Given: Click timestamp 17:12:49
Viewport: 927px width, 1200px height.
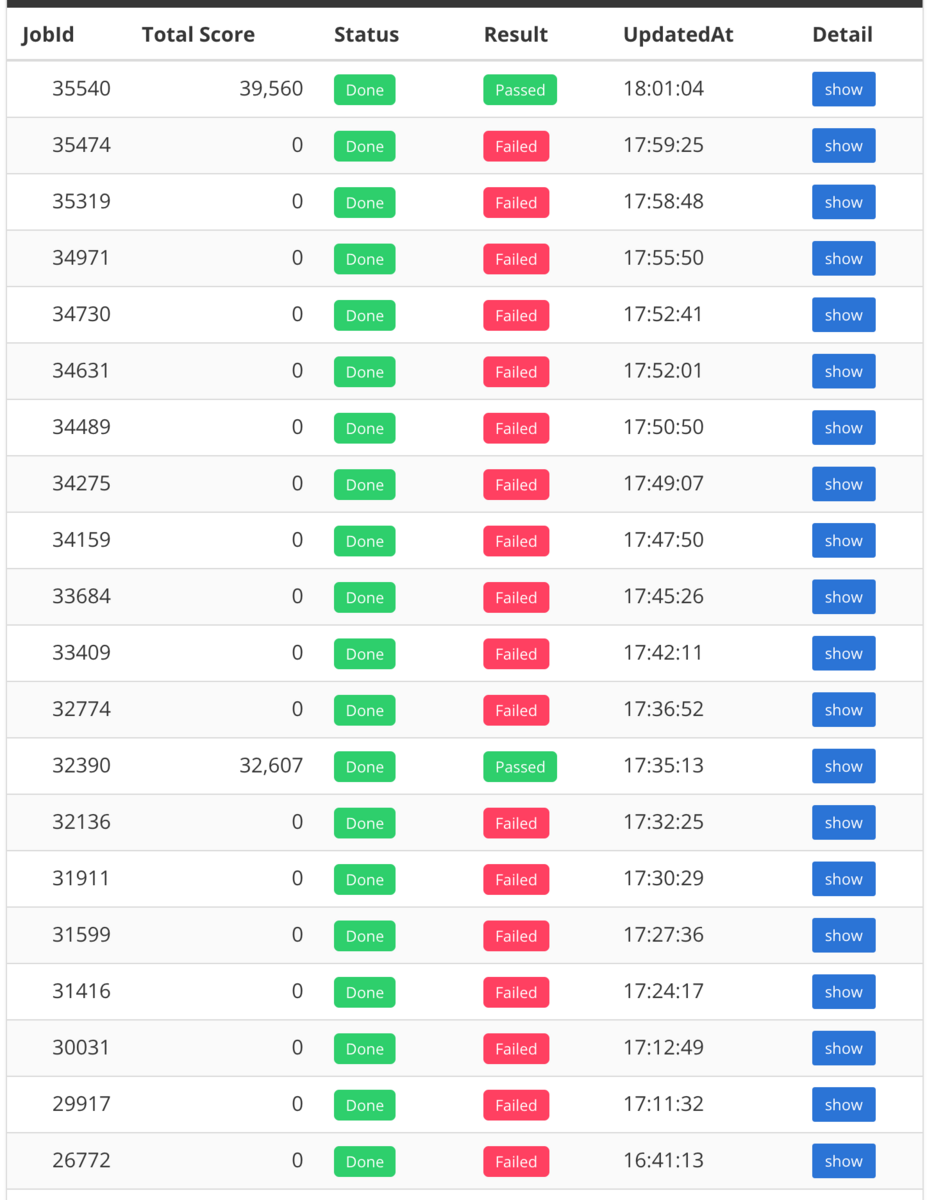Looking at the screenshot, I should tap(663, 1048).
